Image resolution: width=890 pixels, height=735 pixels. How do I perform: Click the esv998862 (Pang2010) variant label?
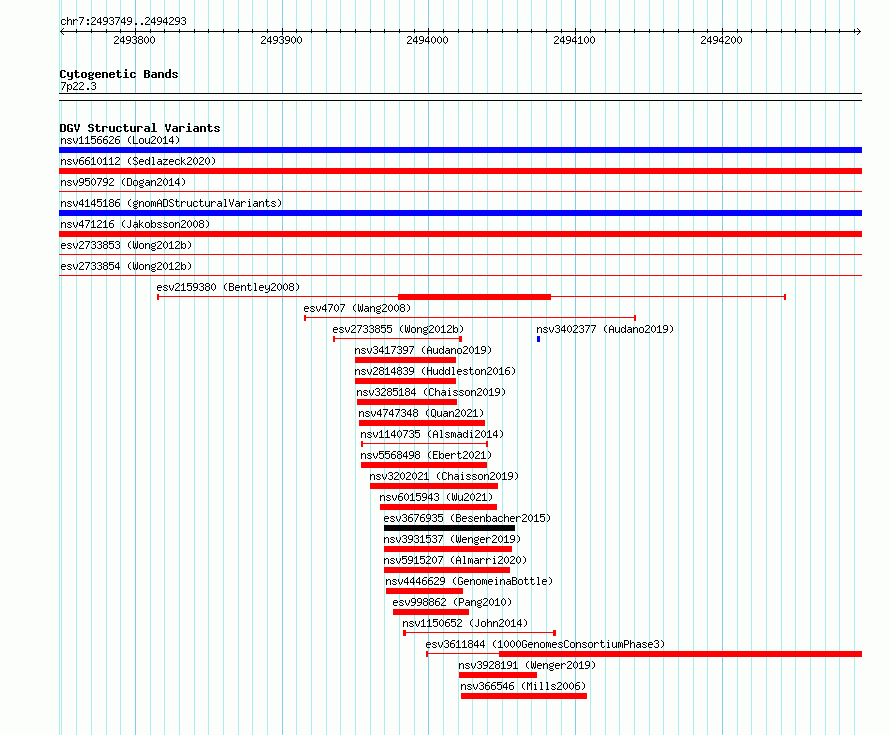click(x=452, y=602)
